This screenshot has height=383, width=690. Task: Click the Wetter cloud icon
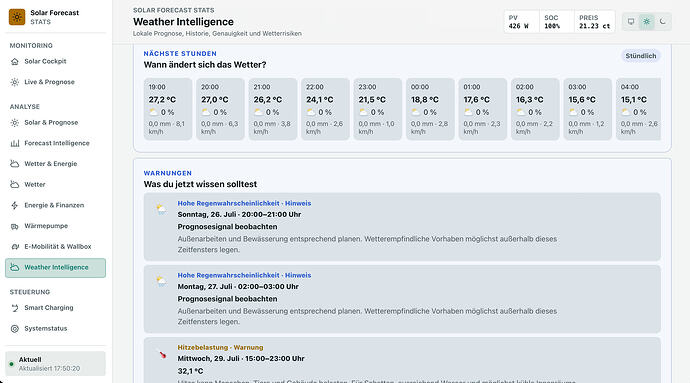(x=15, y=184)
